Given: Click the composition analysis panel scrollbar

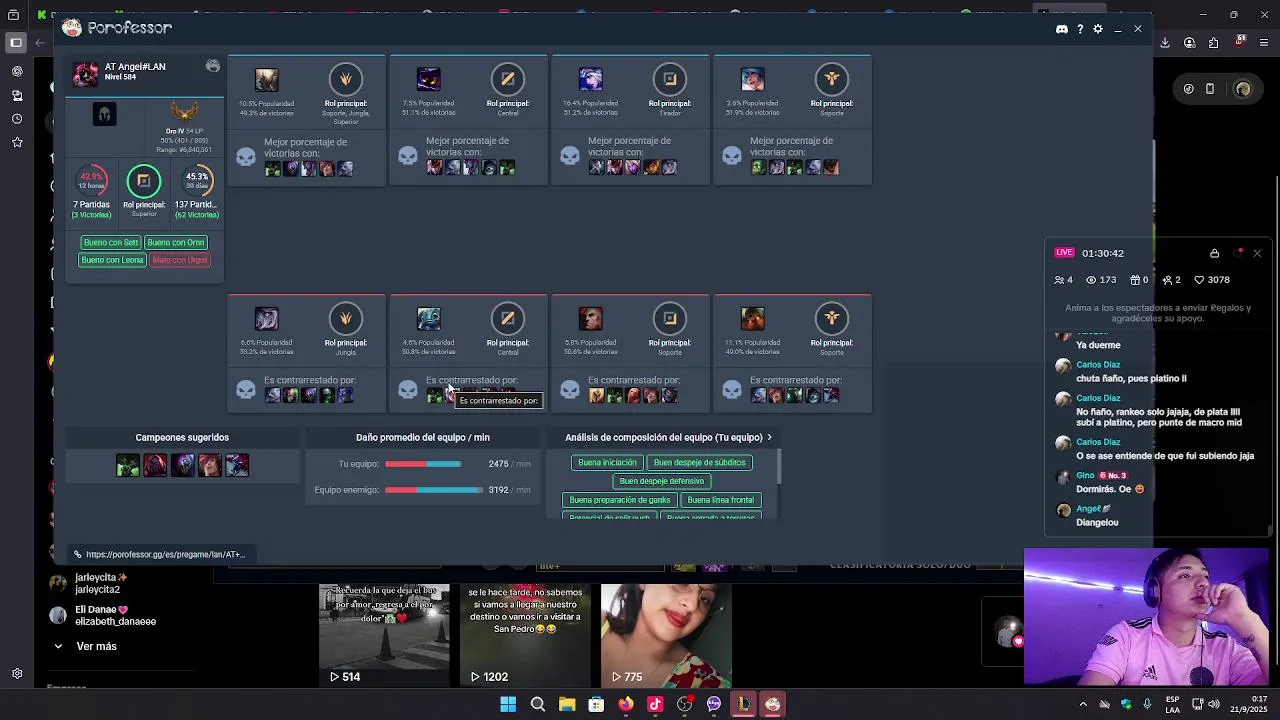Looking at the screenshot, I should 778,467.
